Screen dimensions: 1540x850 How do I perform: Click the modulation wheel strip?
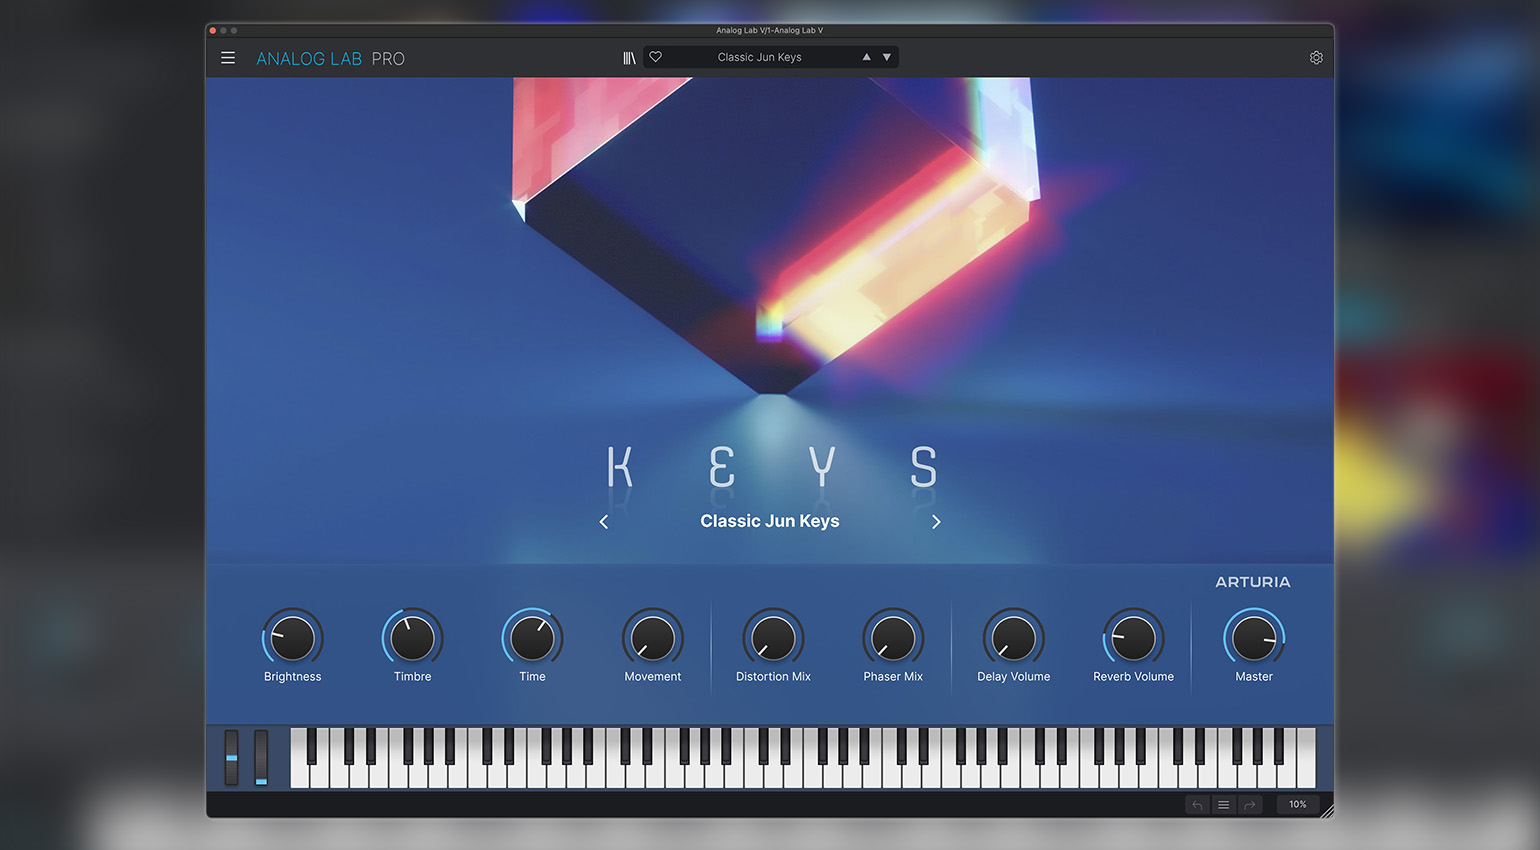click(x=261, y=757)
